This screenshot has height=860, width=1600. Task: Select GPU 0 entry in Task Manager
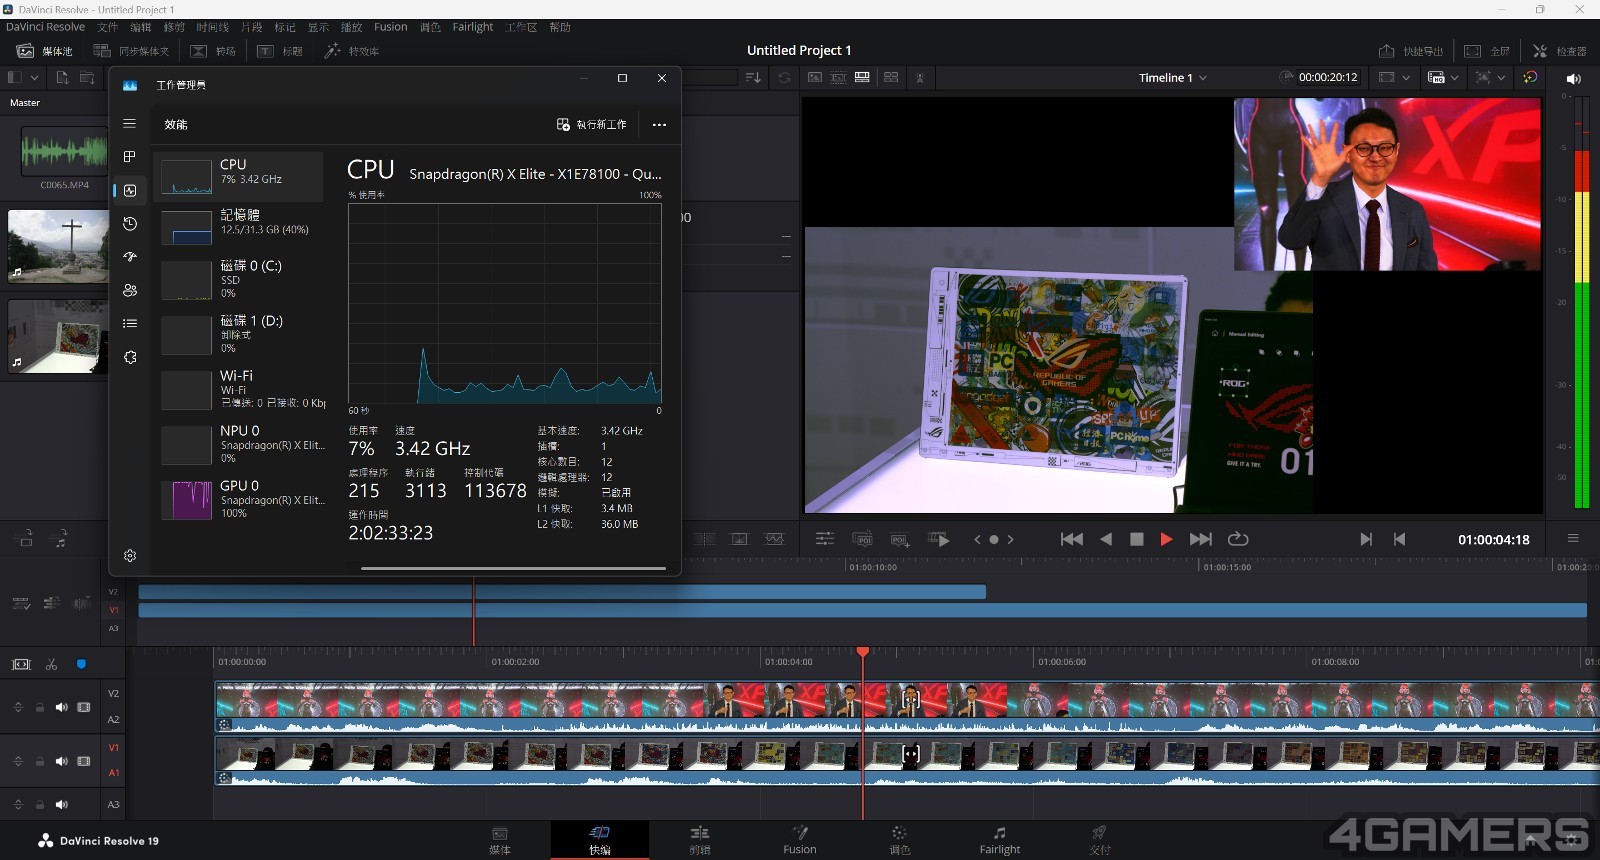[239, 499]
